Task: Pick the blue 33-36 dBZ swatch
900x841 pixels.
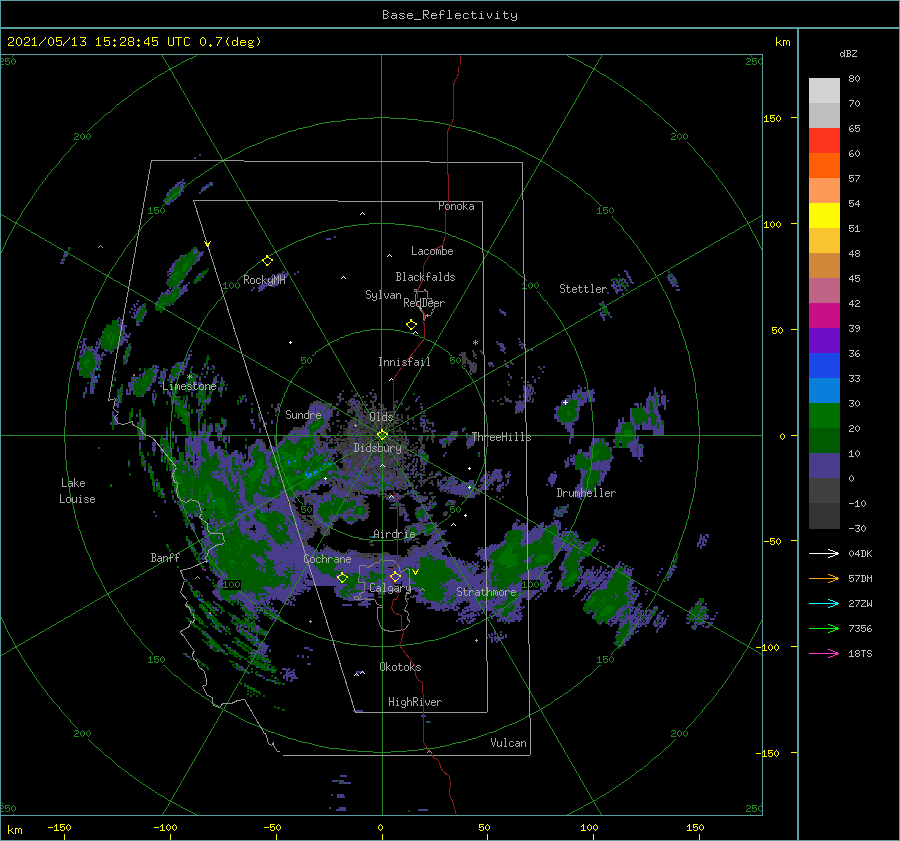Action: point(824,366)
